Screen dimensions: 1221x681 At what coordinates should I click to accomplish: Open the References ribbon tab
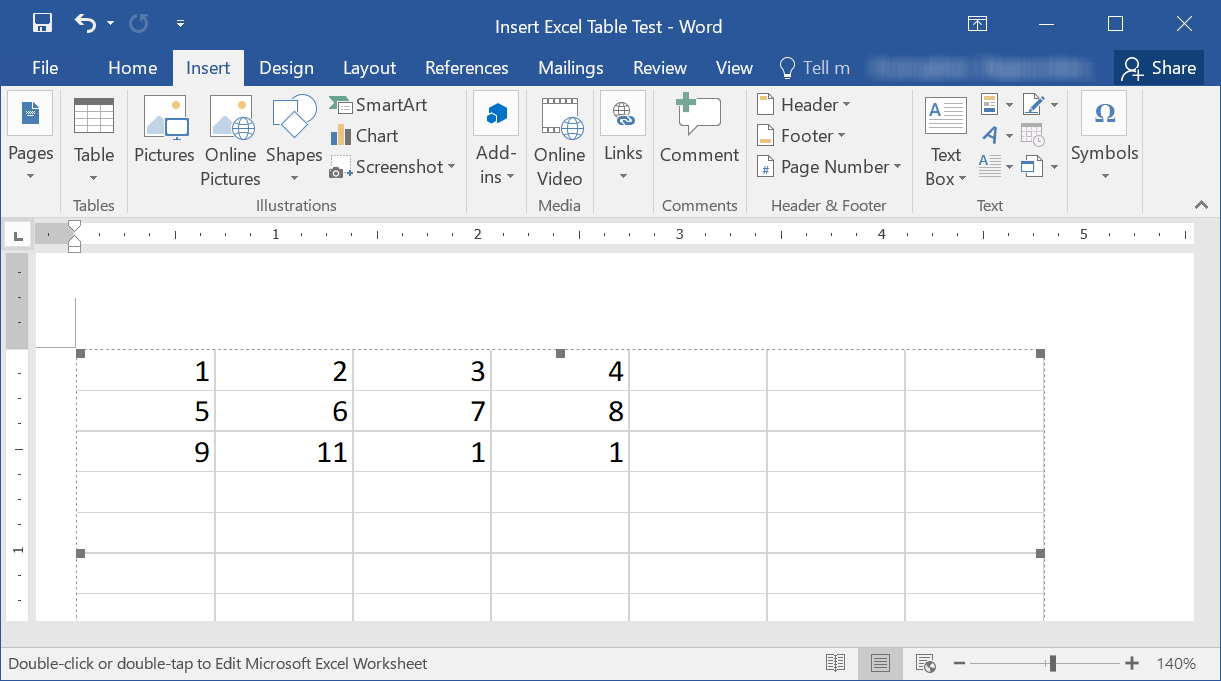tap(467, 67)
